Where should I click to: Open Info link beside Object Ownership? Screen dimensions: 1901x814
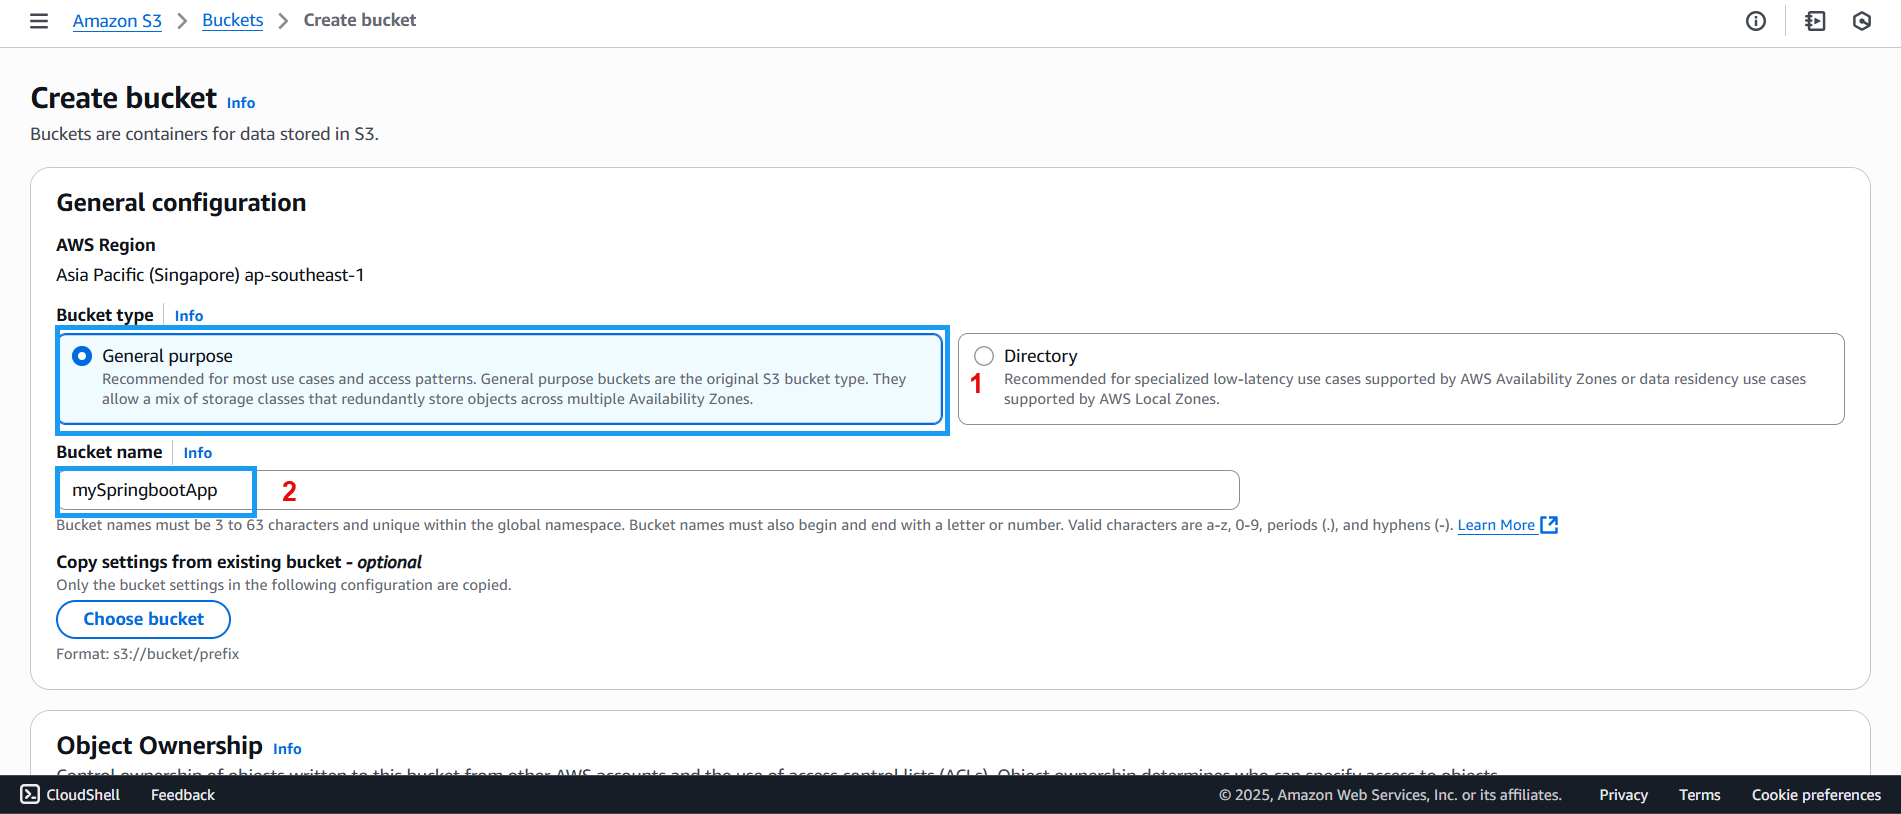pos(287,749)
